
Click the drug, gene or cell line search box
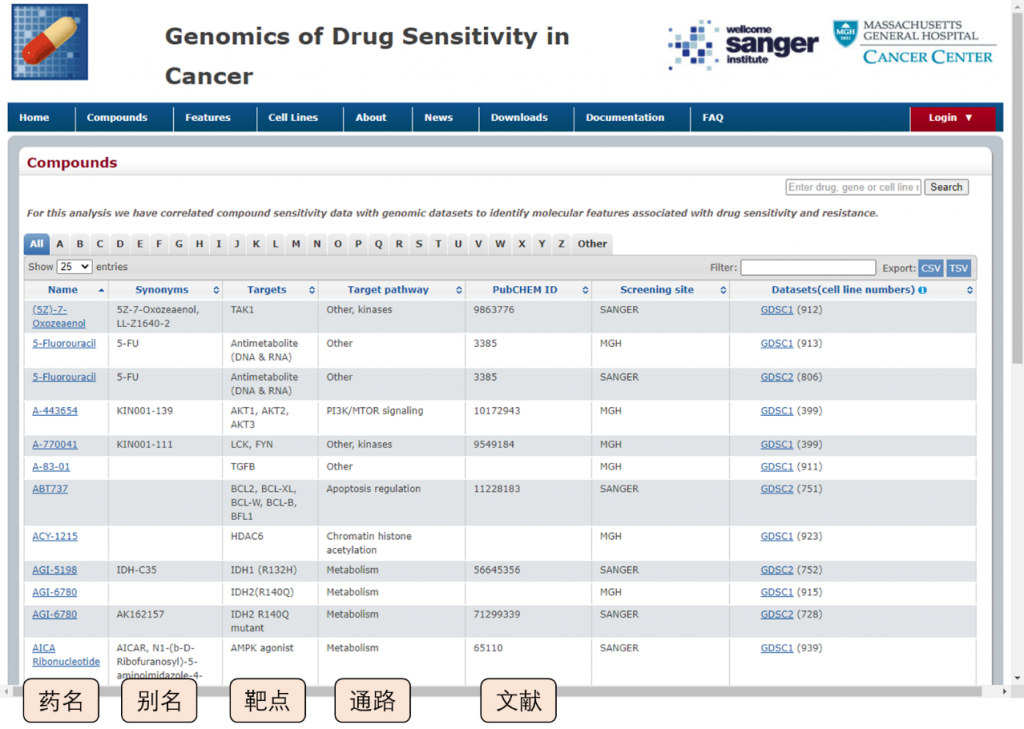[x=853, y=187]
